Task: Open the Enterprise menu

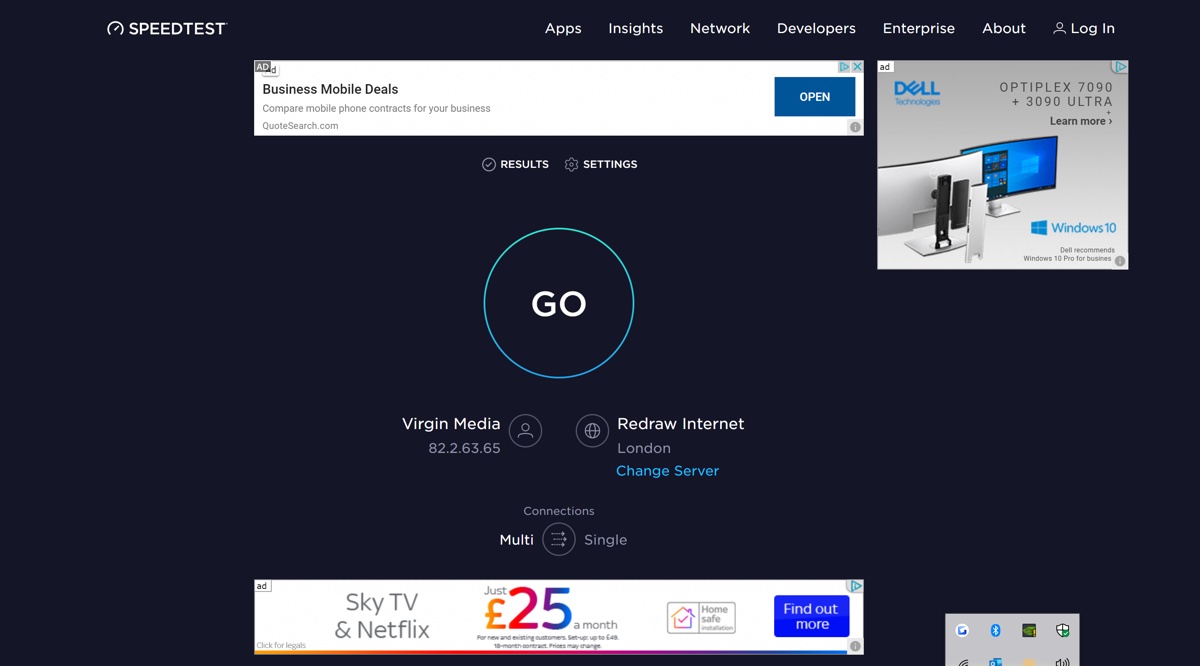Action: coord(919,28)
